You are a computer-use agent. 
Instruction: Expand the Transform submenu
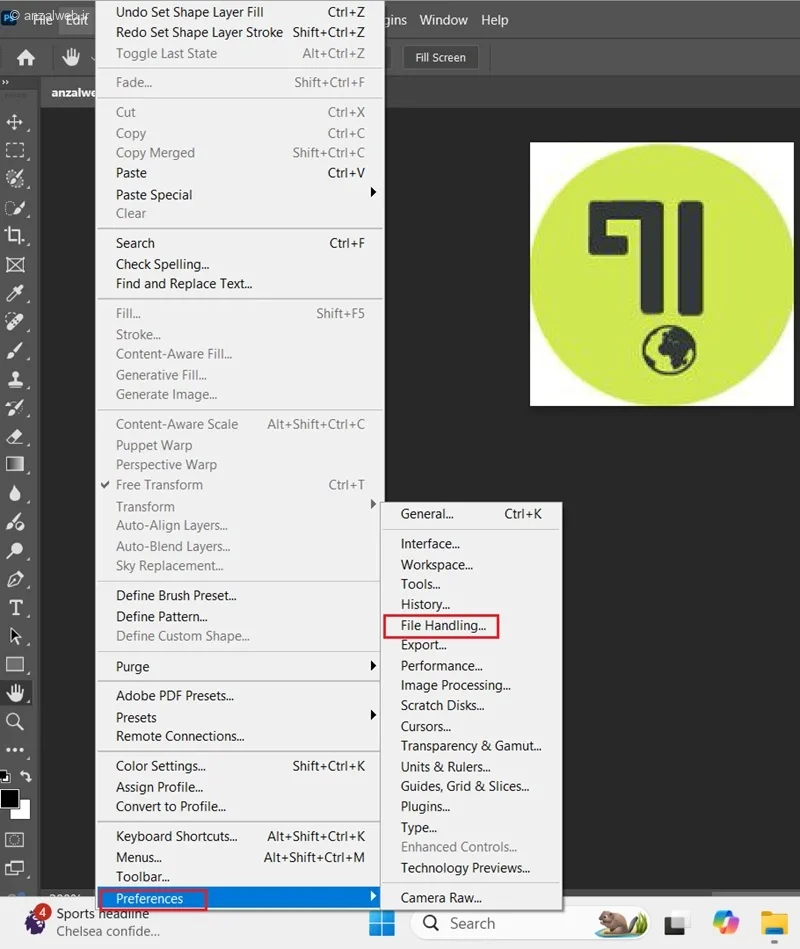[x=239, y=506]
